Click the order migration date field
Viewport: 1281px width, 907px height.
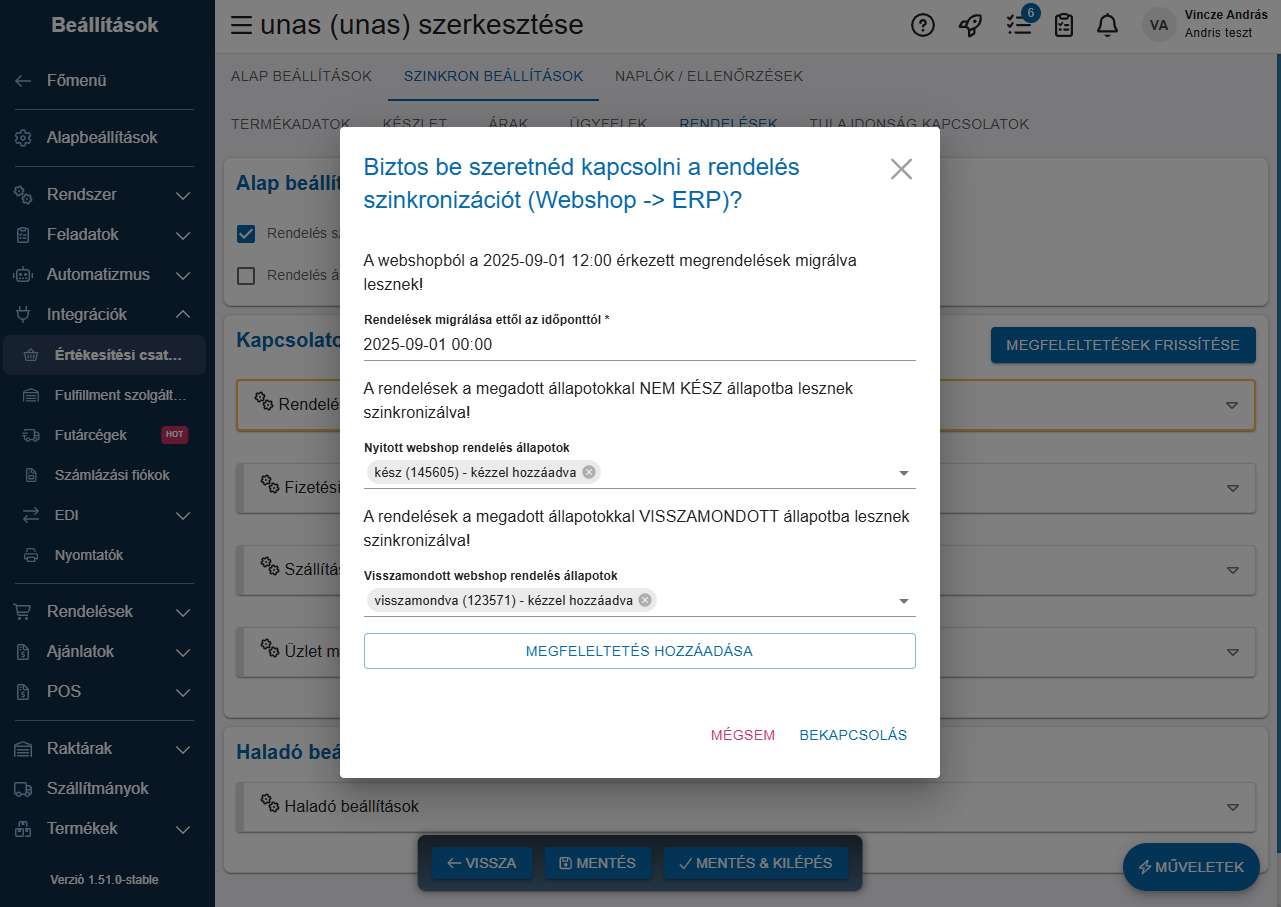pyautogui.click(x=639, y=345)
